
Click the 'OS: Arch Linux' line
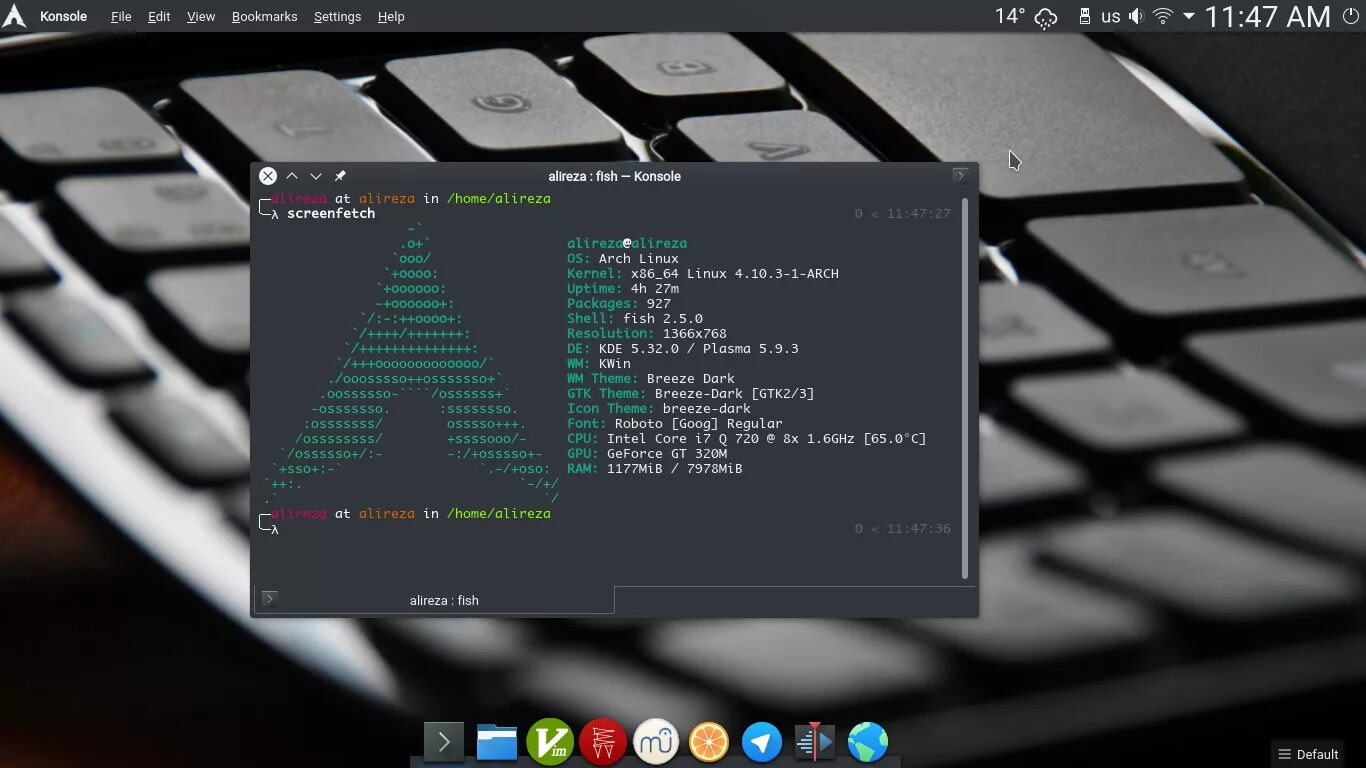click(623, 258)
